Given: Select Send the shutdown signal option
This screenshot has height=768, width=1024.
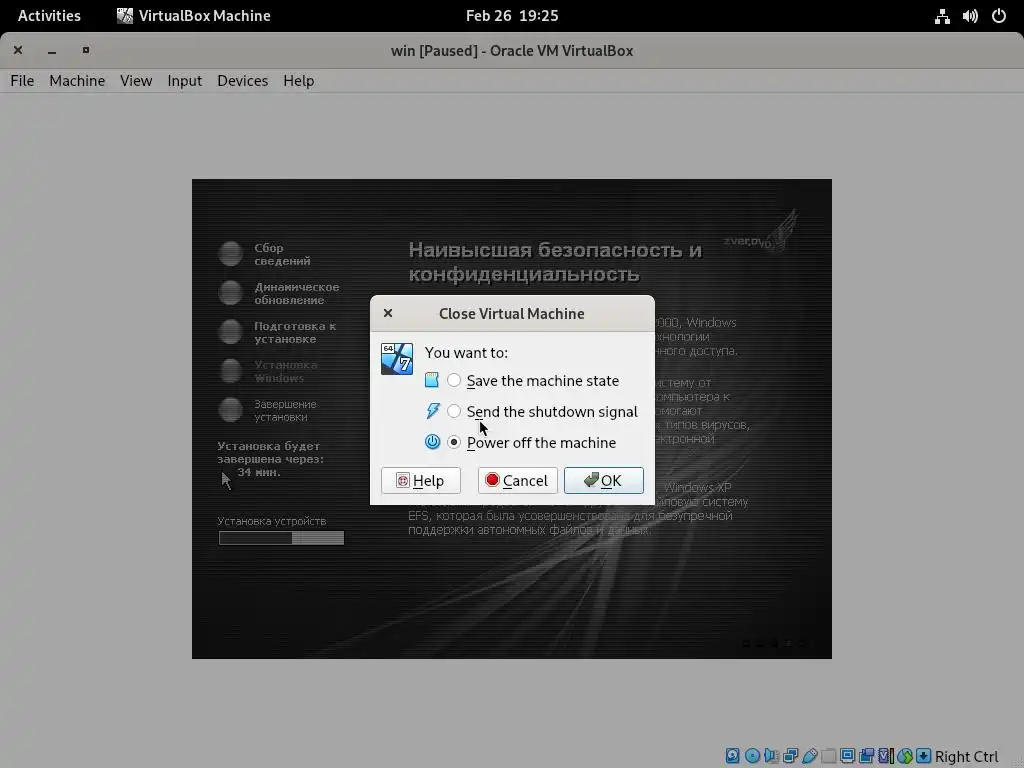Looking at the screenshot, I should (543, 411).
